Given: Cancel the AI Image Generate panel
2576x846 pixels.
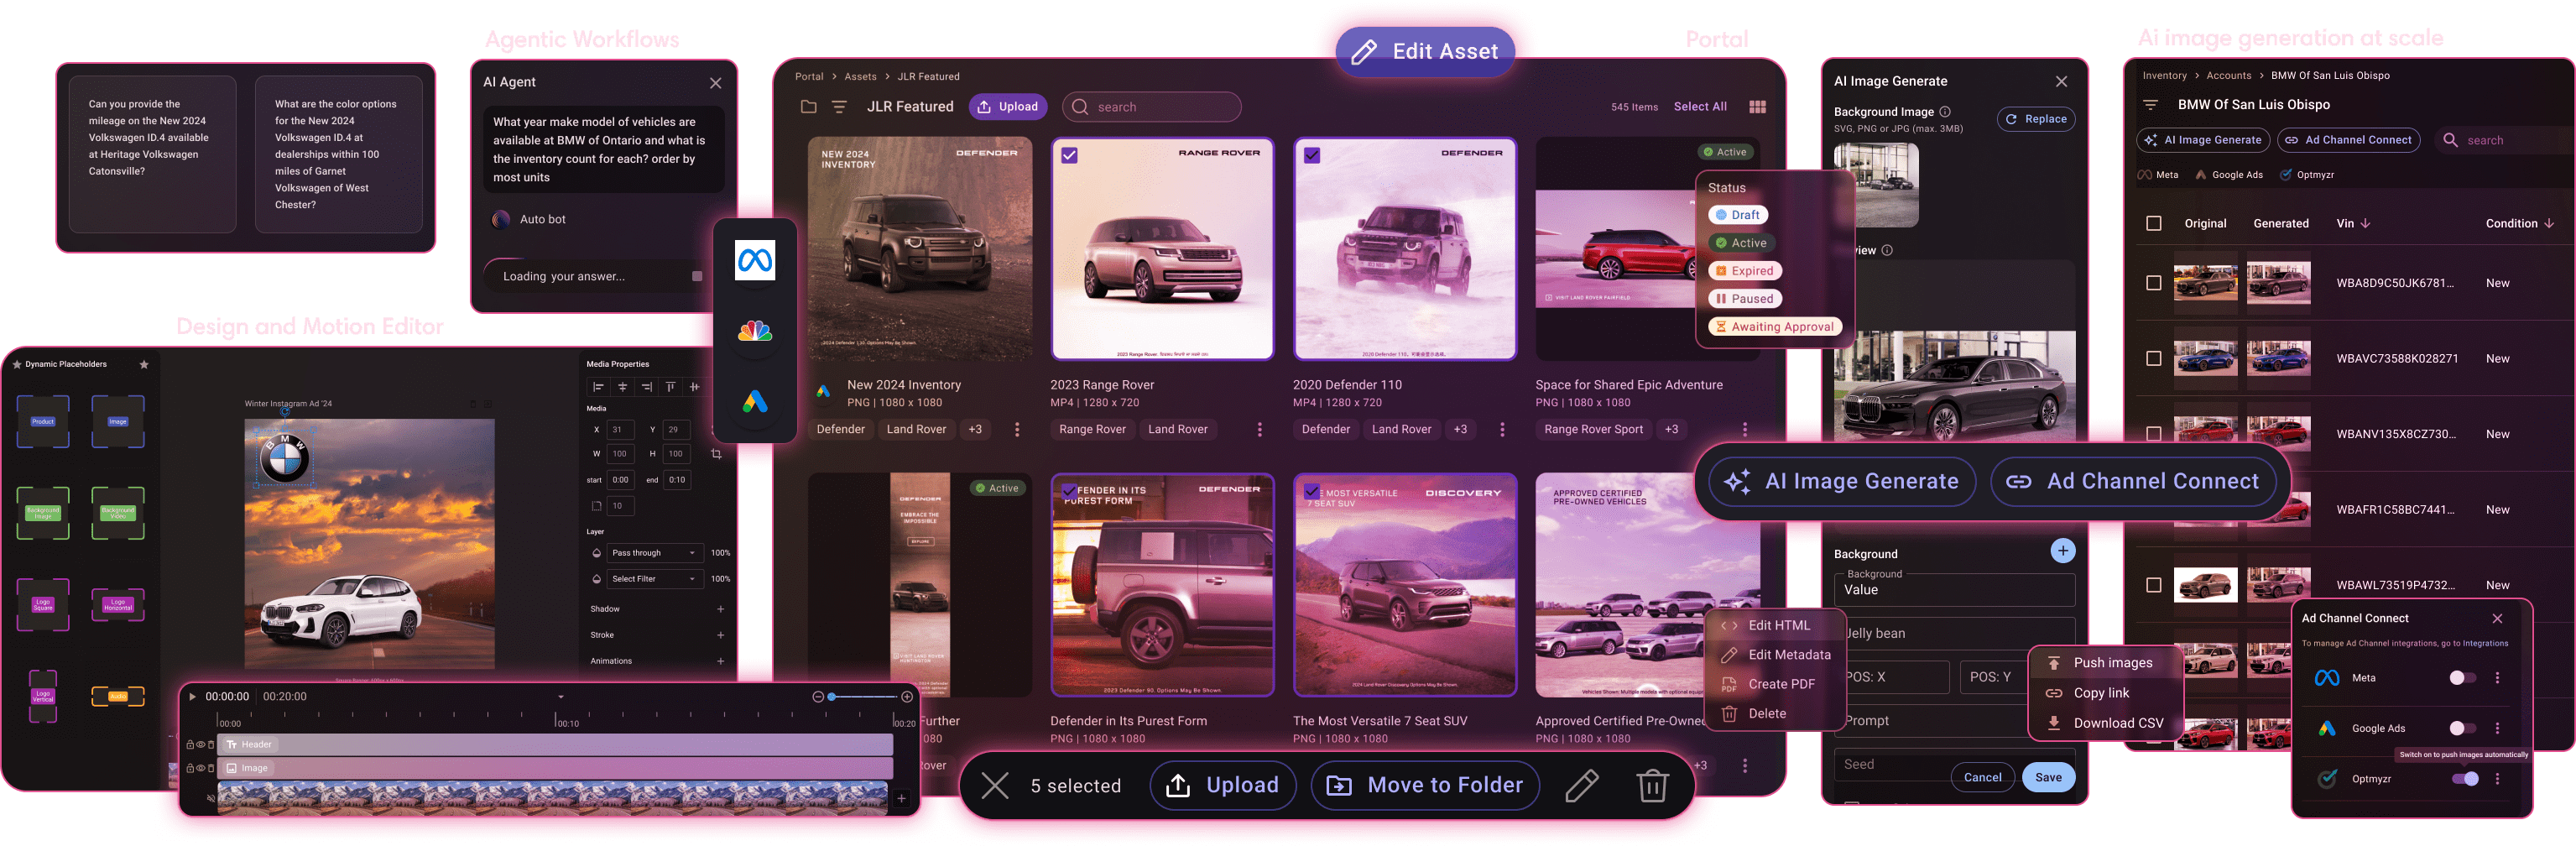Looking at the screenshot, I should 1982,778.
